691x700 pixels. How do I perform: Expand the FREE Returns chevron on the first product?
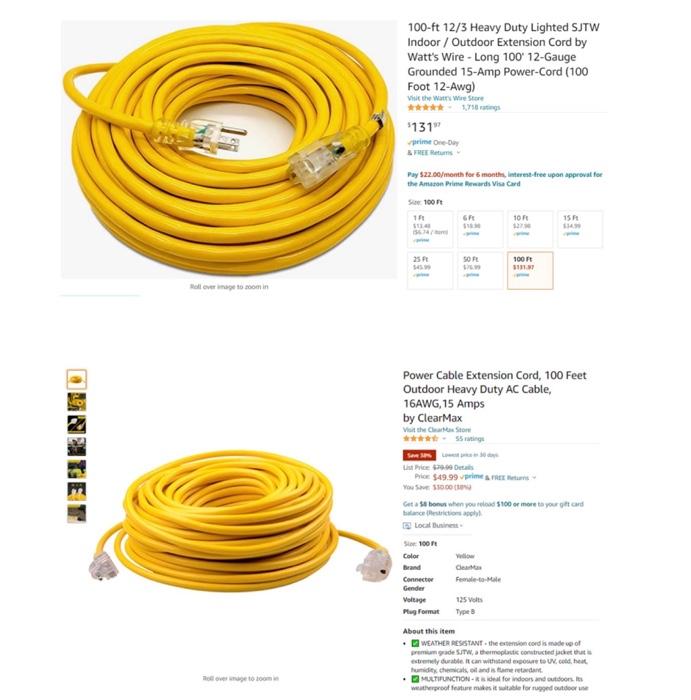(x=458, y=153)
